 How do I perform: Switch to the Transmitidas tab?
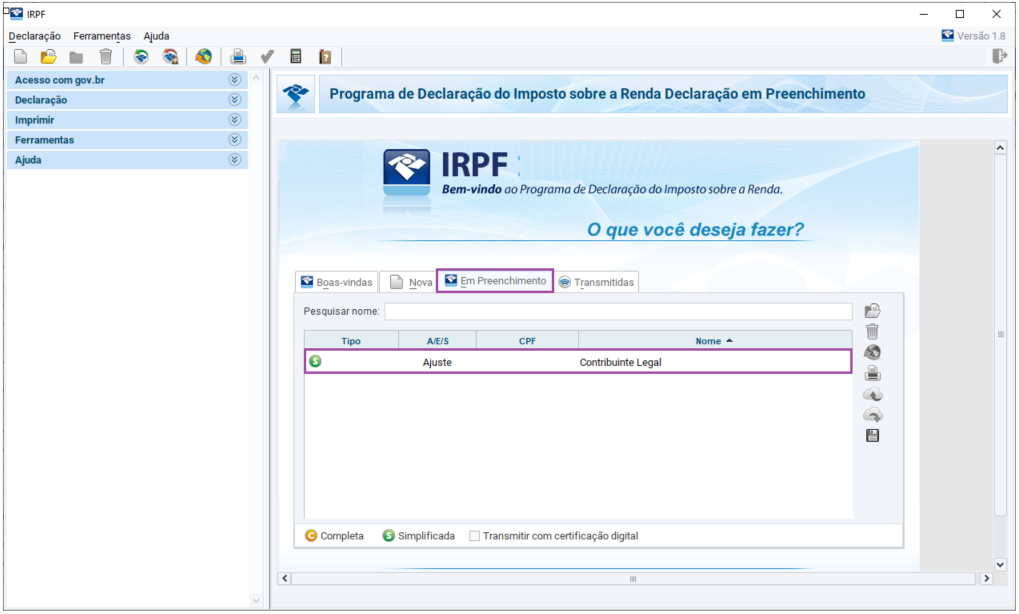(x=597, y=282)
